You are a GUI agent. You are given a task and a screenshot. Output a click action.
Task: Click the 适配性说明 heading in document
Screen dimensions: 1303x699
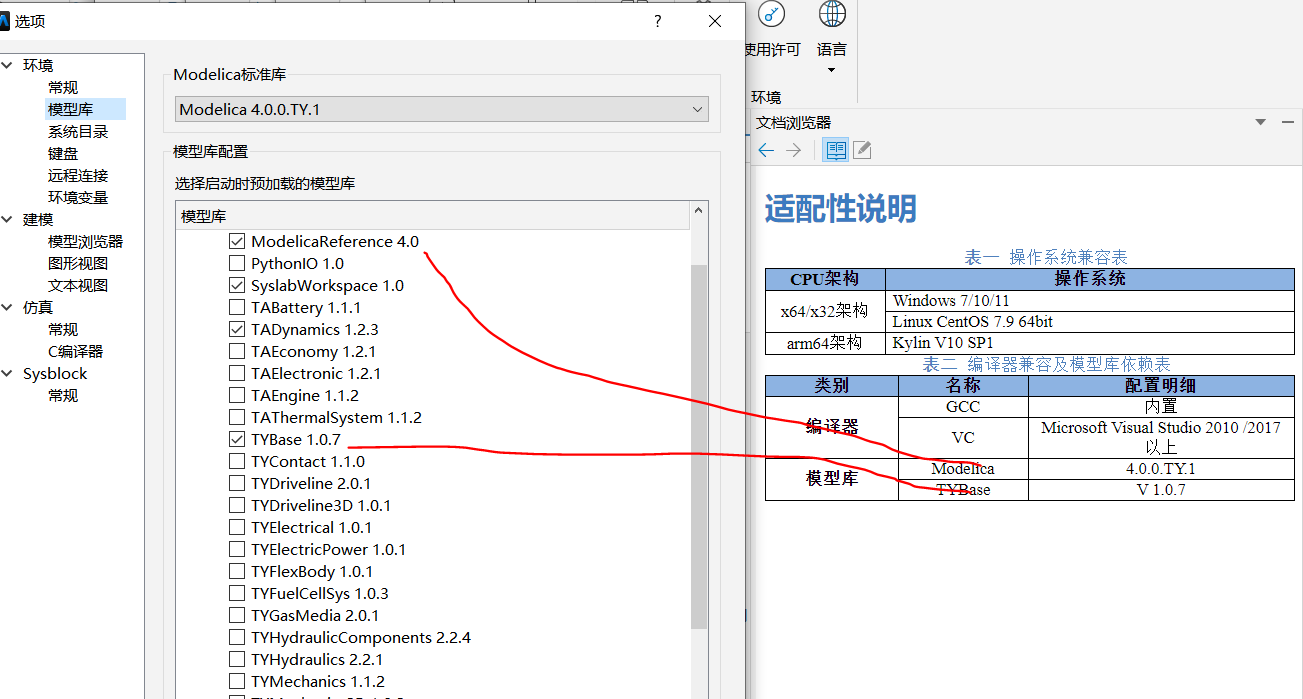[841, 208]
